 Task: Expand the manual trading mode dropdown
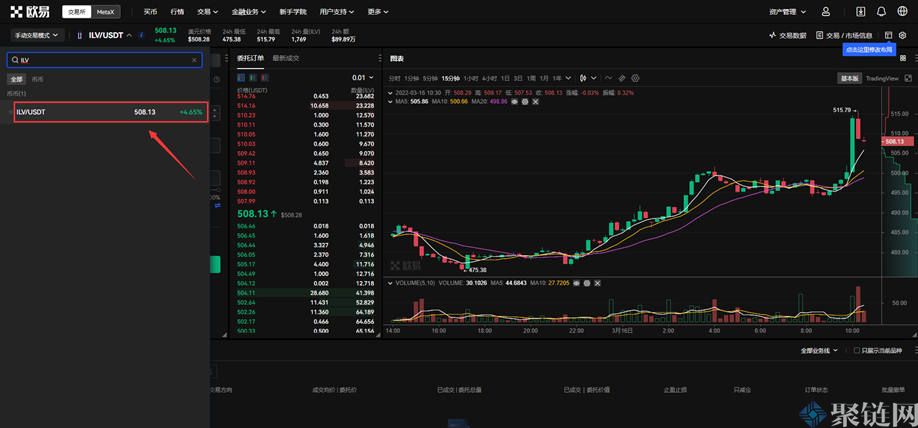click(35, 35)
